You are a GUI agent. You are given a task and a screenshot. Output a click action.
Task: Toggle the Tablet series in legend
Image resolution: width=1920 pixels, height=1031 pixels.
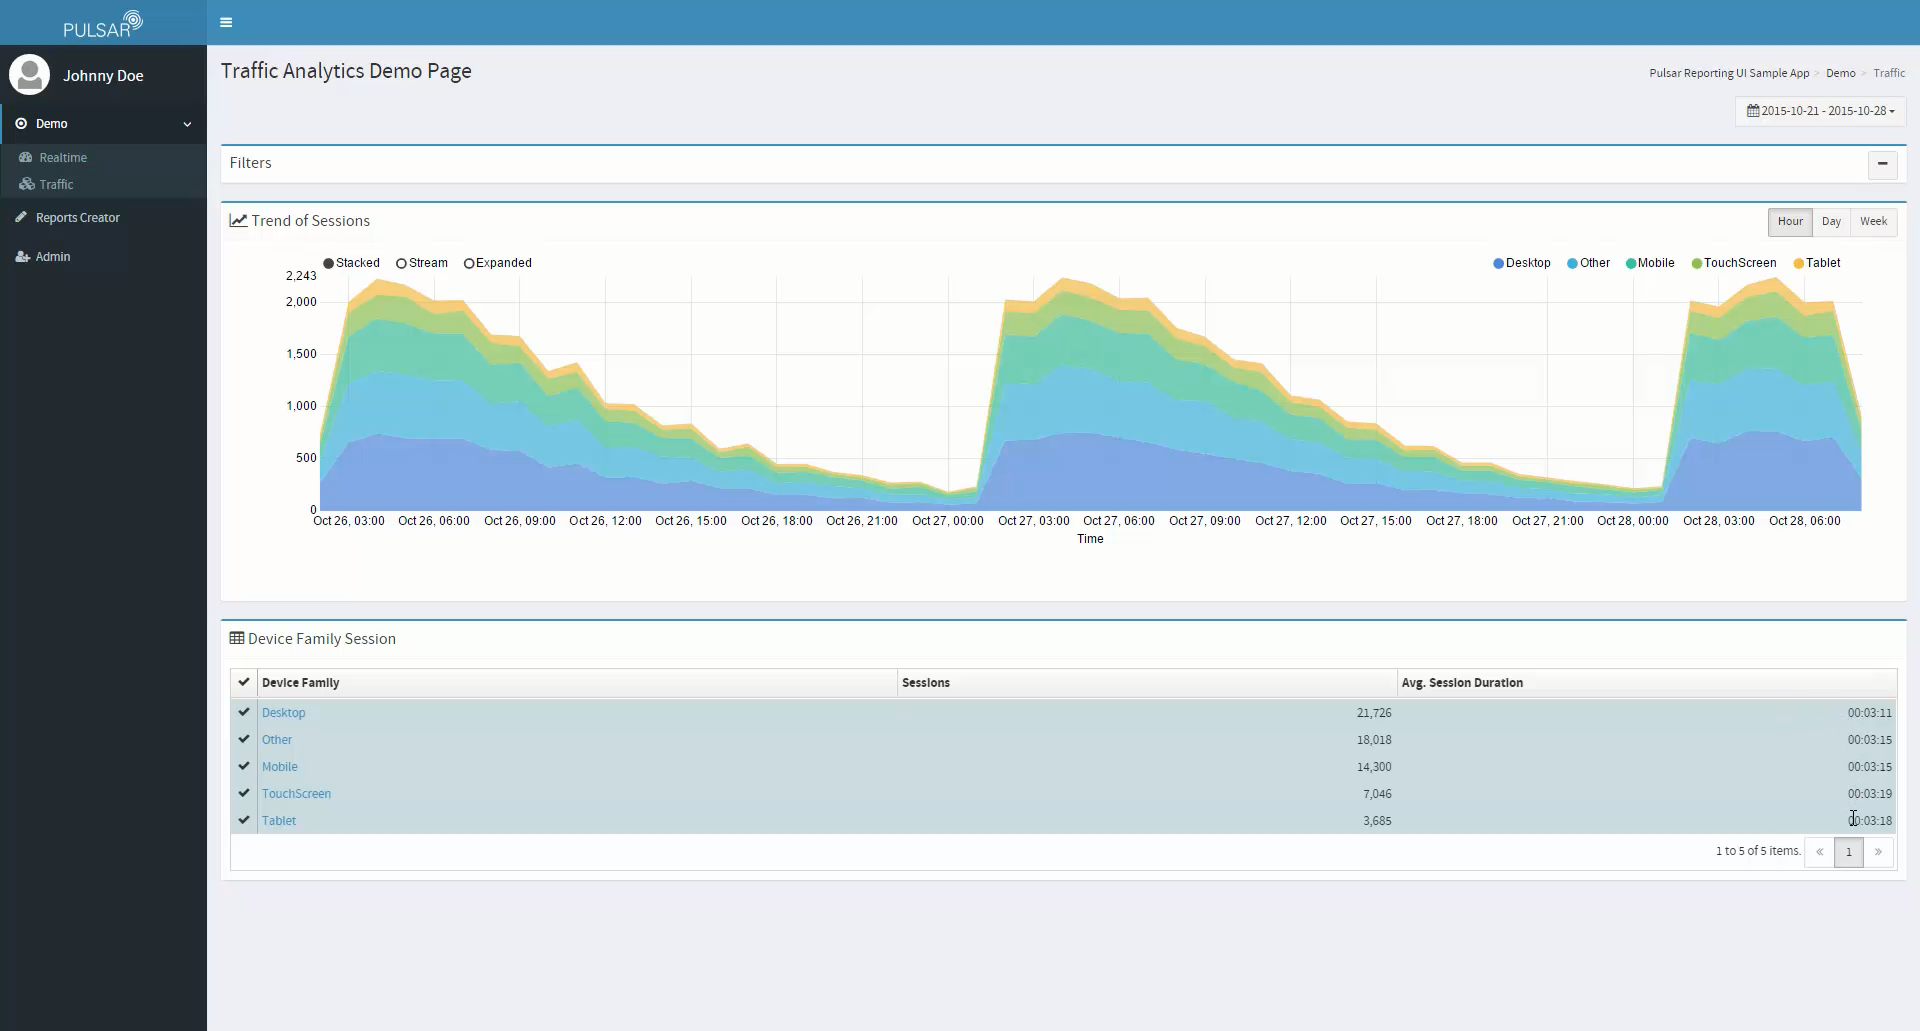pyautogui.click(x=1817, y=263)
